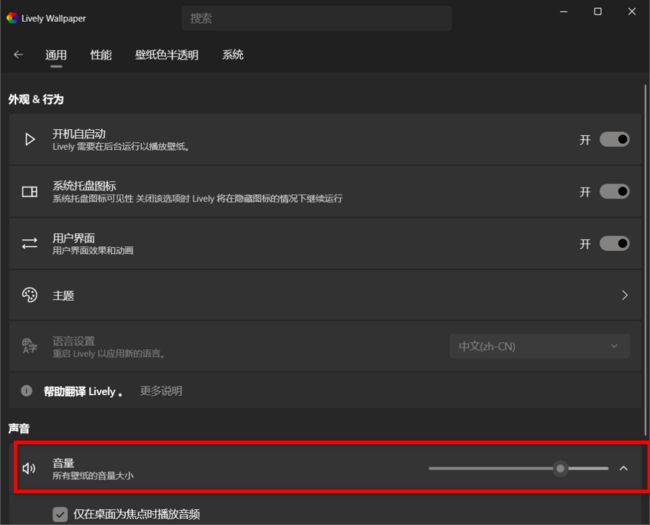650x525 pixels.
Task: Adjust the 音量 volume slider knob
Action: tap(560, 468)
